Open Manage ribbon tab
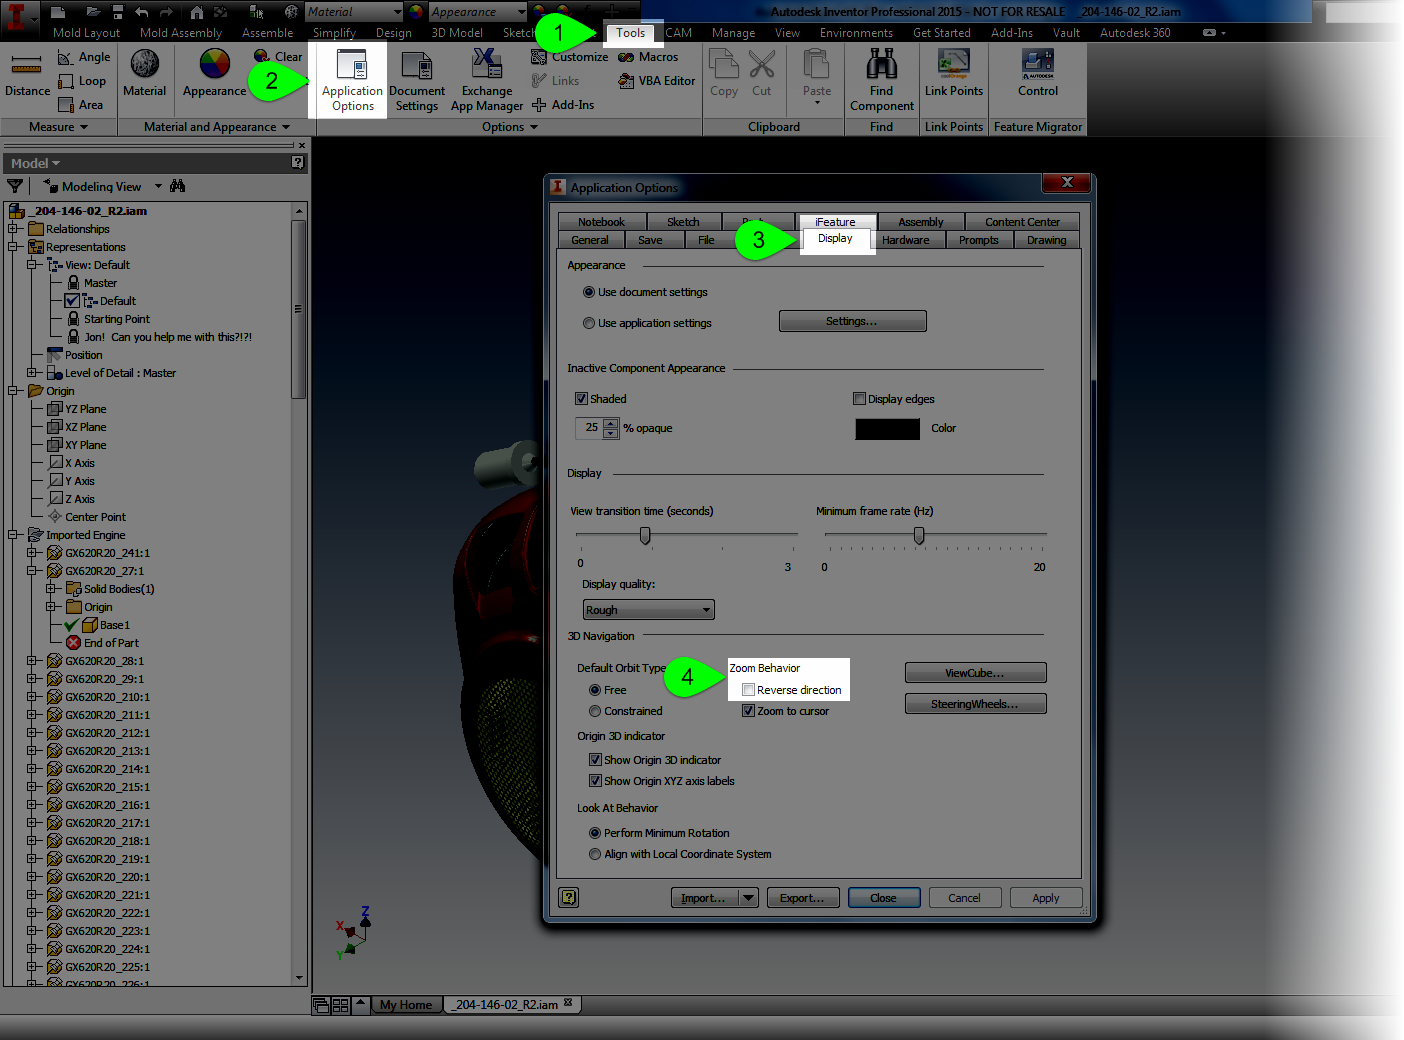 [x=733, y=33]
